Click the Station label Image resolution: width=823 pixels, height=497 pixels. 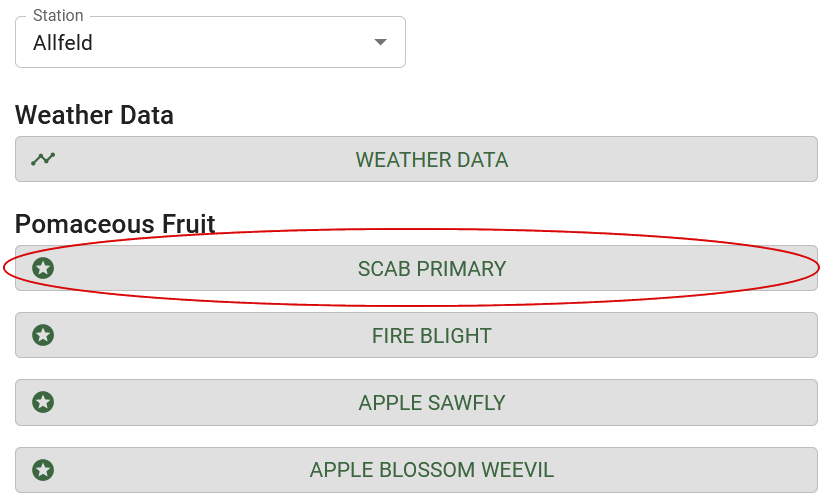58,15
